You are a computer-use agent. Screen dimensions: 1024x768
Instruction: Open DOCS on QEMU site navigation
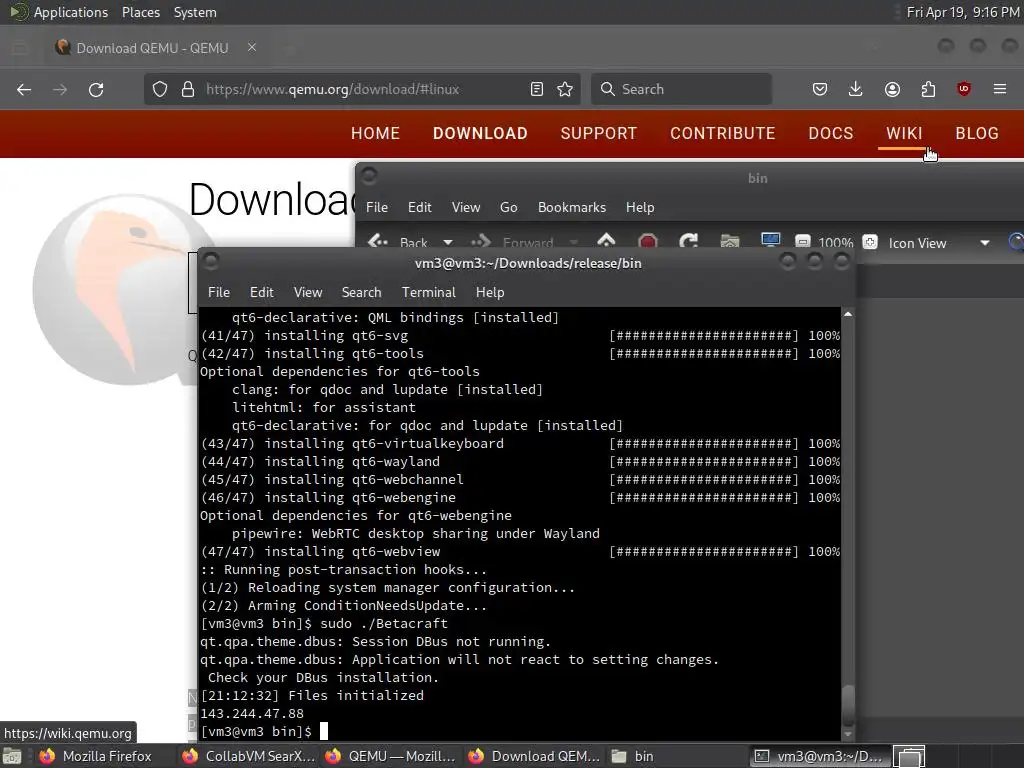[831, 133]
